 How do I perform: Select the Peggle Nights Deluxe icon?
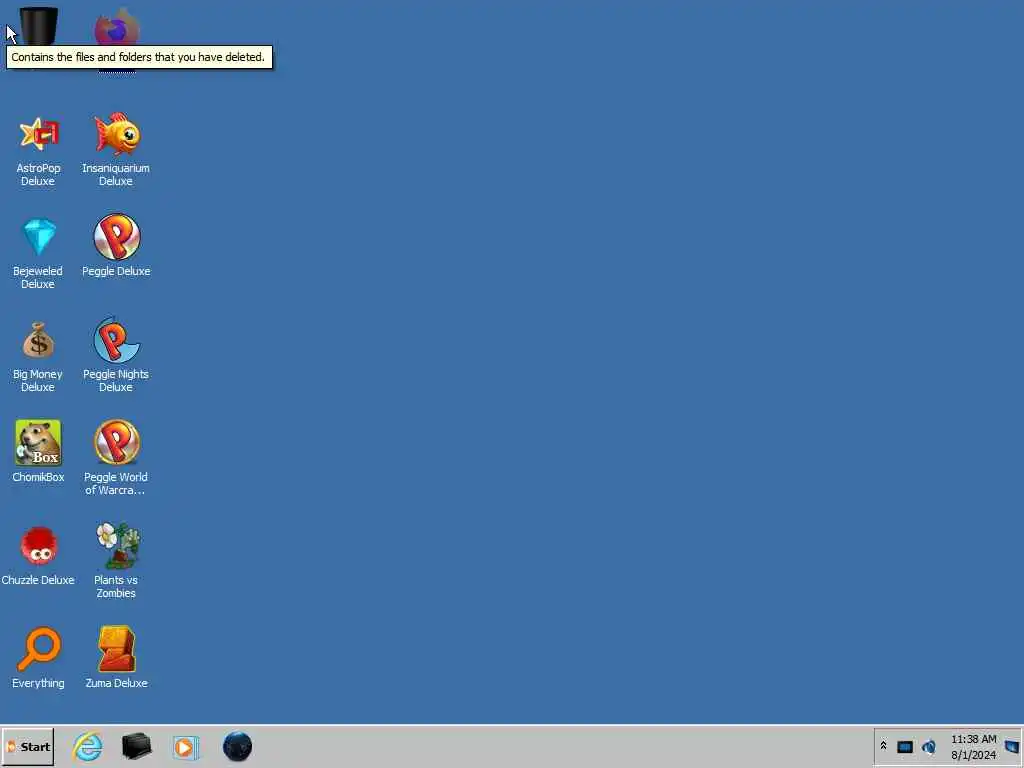coord(117,340)
